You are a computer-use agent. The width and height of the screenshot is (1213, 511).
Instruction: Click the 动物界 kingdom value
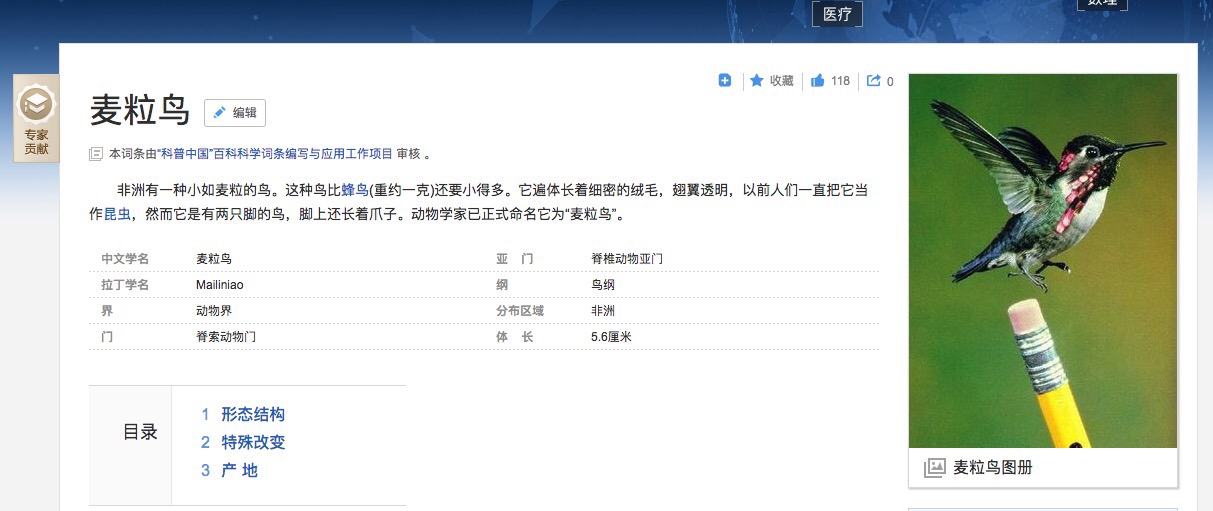tap(214, 311)
